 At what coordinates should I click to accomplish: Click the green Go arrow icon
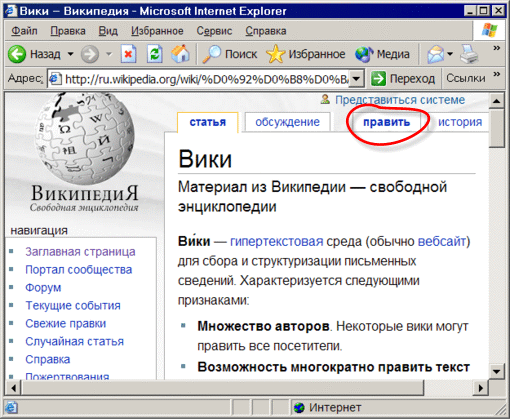[x=378, y=79]
